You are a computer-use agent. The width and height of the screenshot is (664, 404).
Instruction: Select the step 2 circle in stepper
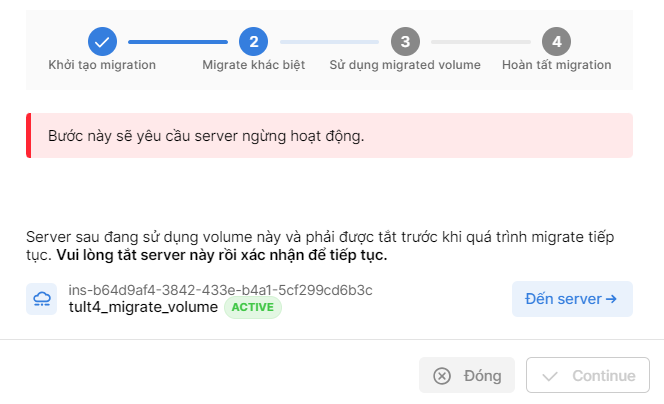coord(253,41)
